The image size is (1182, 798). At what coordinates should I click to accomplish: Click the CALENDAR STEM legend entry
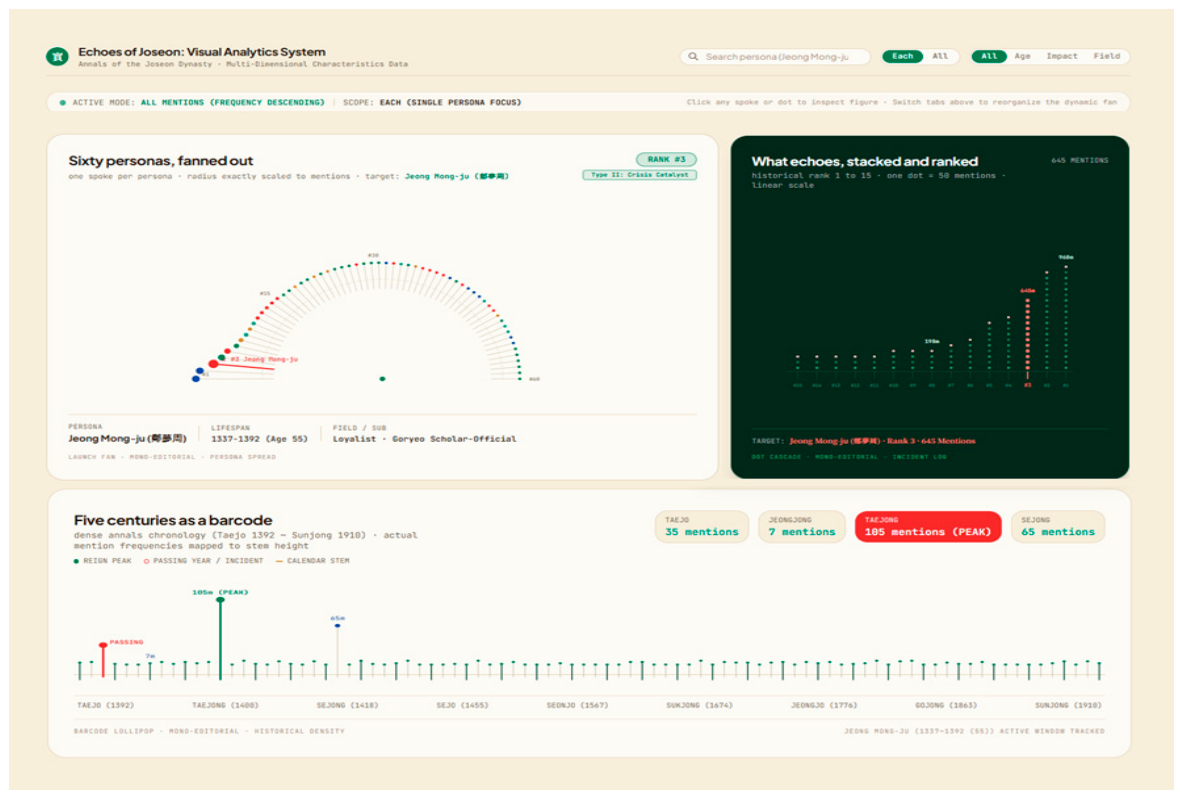tap(312, 561)
